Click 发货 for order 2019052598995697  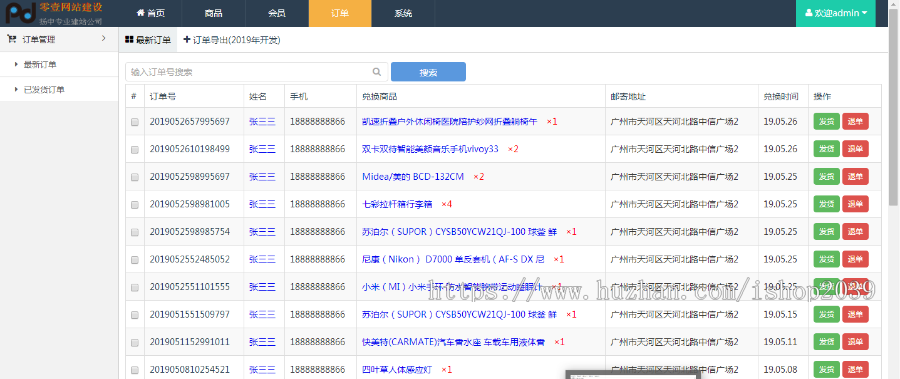pyautogui.click(x=827, y=176)
